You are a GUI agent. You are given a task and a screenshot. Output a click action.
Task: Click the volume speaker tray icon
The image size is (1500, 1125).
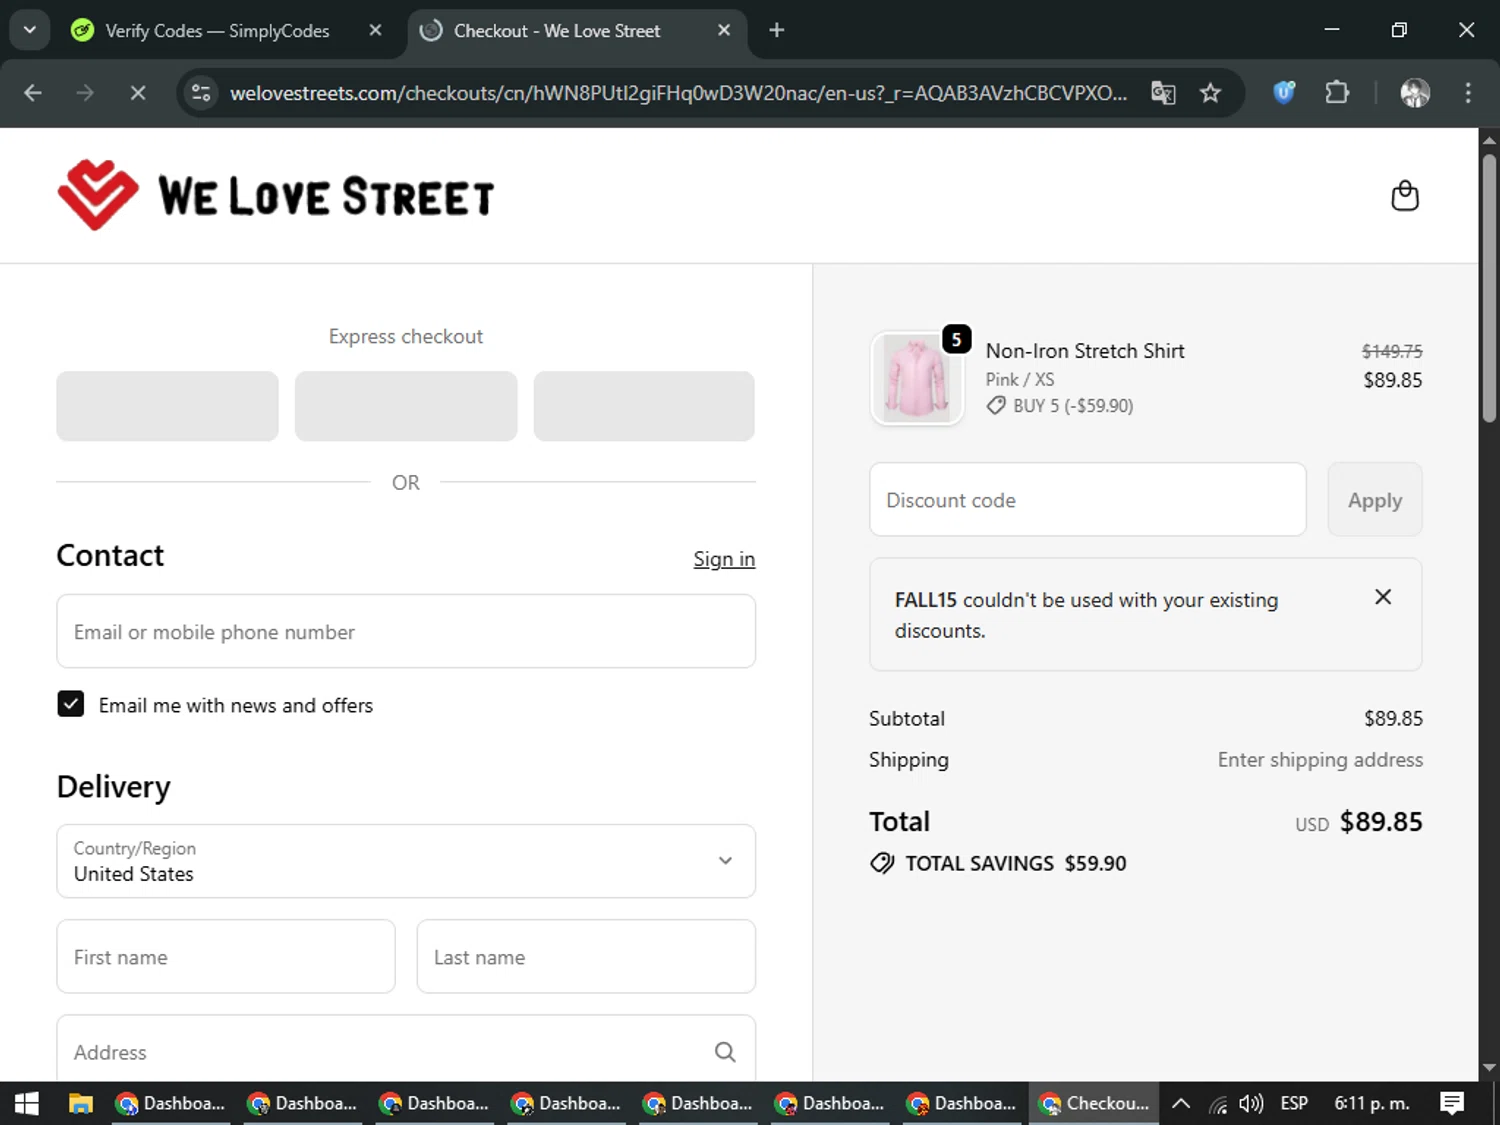(1251, 1103)
